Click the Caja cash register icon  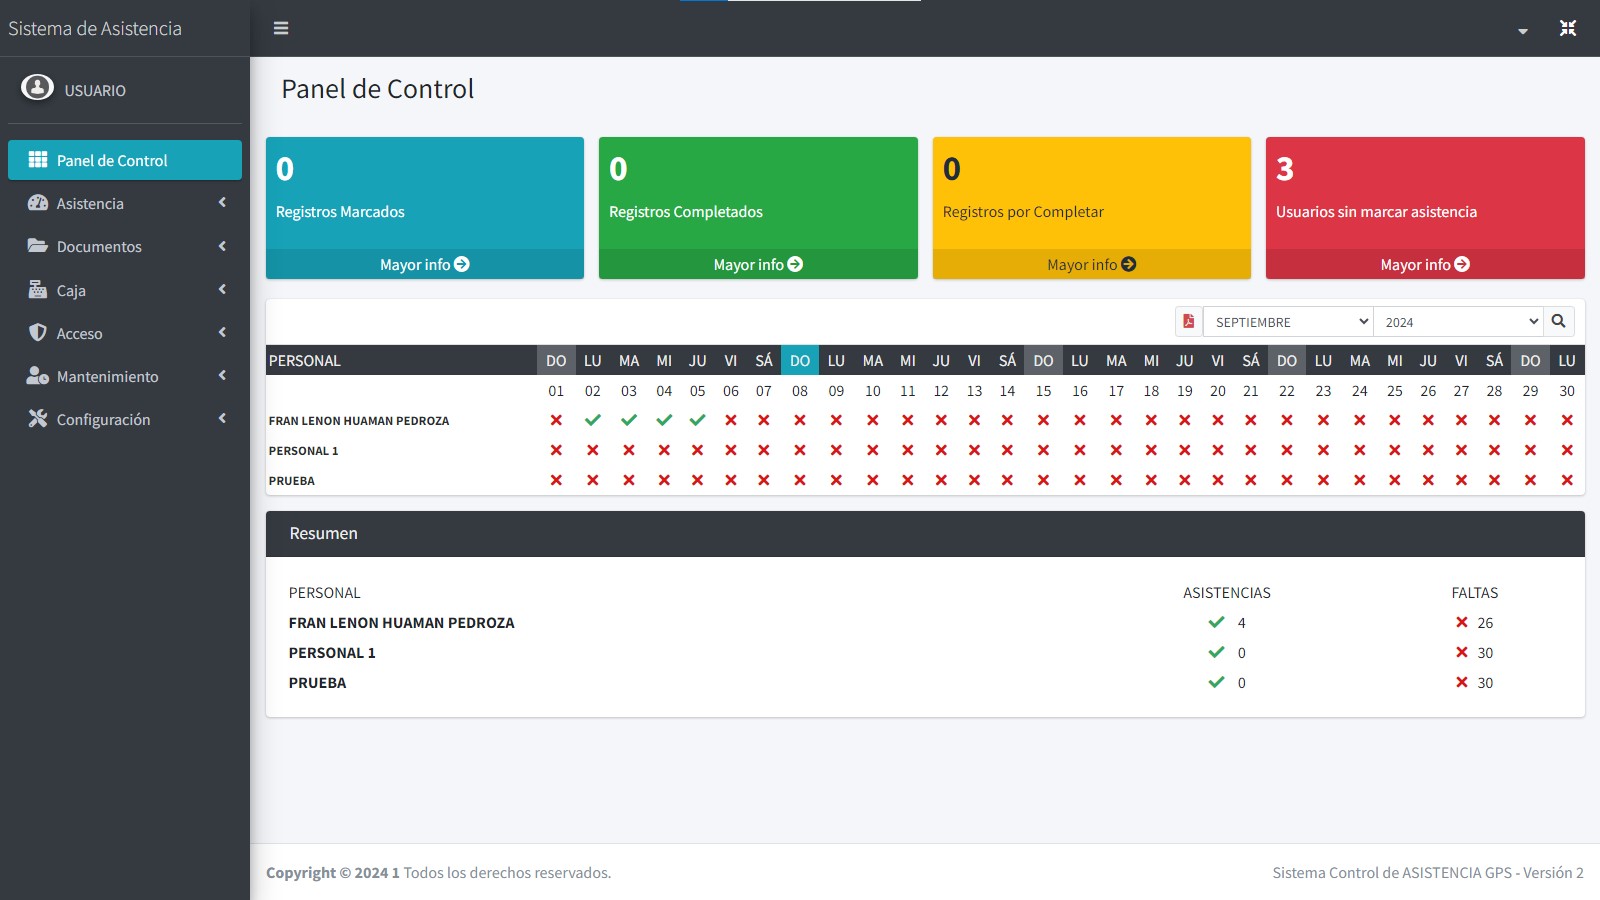pyautogui.click(x=38, y=290)
